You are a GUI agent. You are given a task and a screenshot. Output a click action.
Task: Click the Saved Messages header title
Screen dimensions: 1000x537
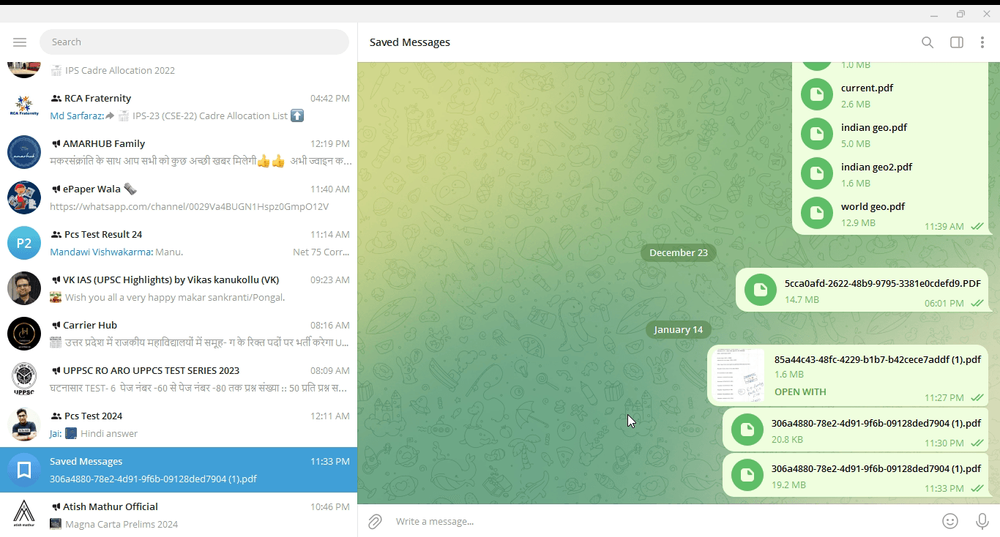410,42
